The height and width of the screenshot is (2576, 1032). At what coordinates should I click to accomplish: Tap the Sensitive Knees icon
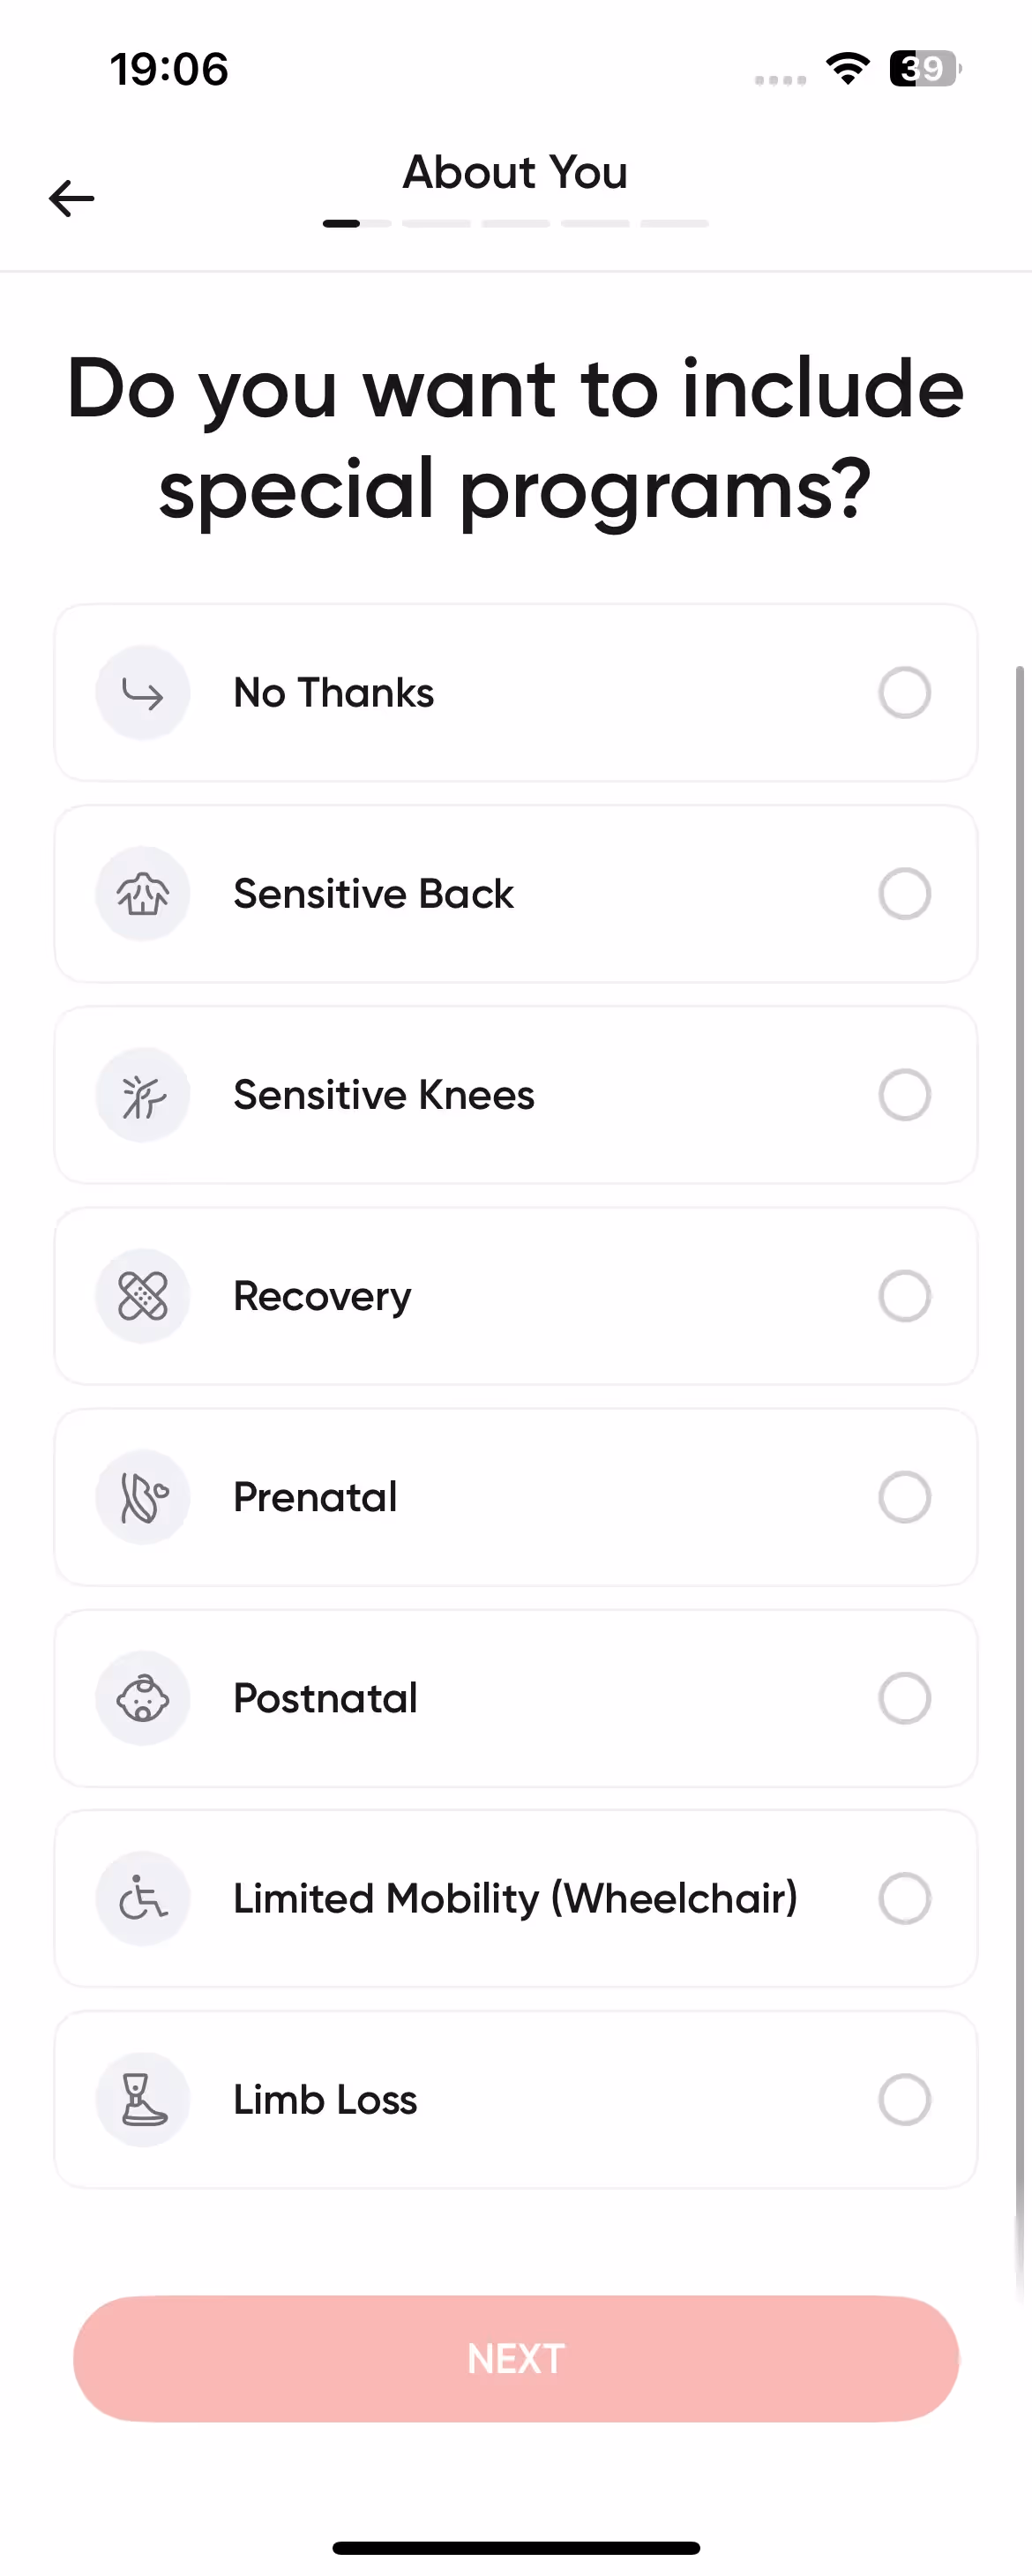point(143,1095)
